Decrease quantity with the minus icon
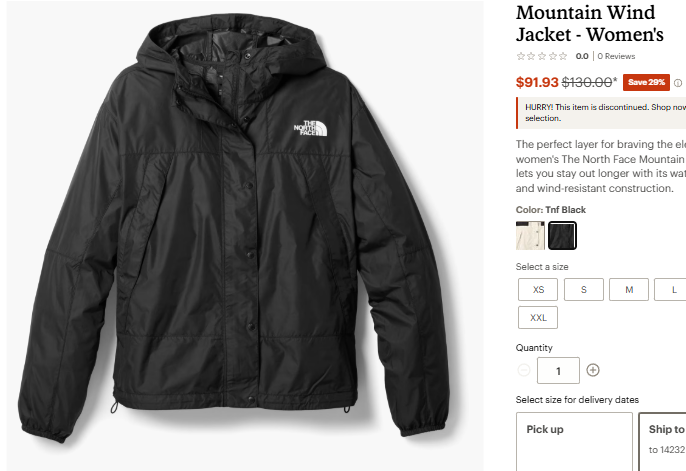This screenshot has height=471, width=686. click(x=525, y=370)
